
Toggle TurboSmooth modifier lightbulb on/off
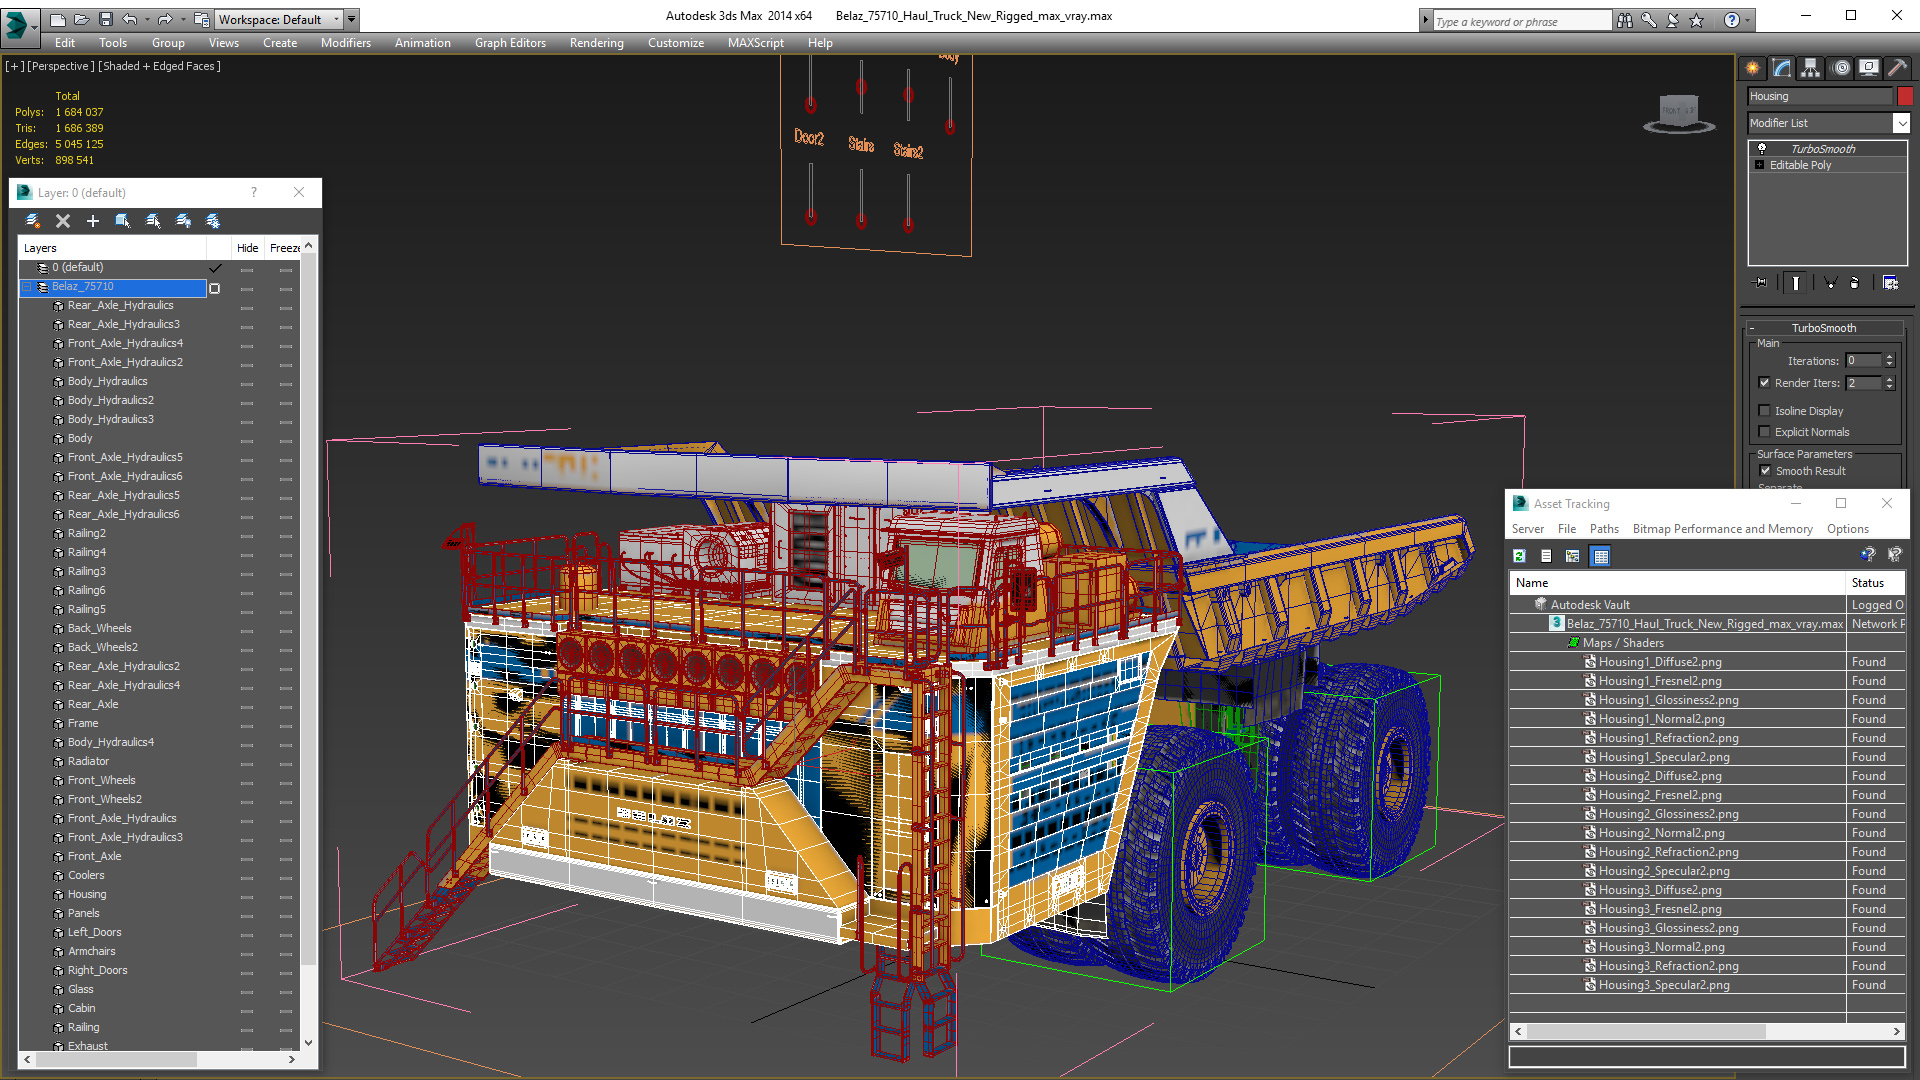[1762, 148]
